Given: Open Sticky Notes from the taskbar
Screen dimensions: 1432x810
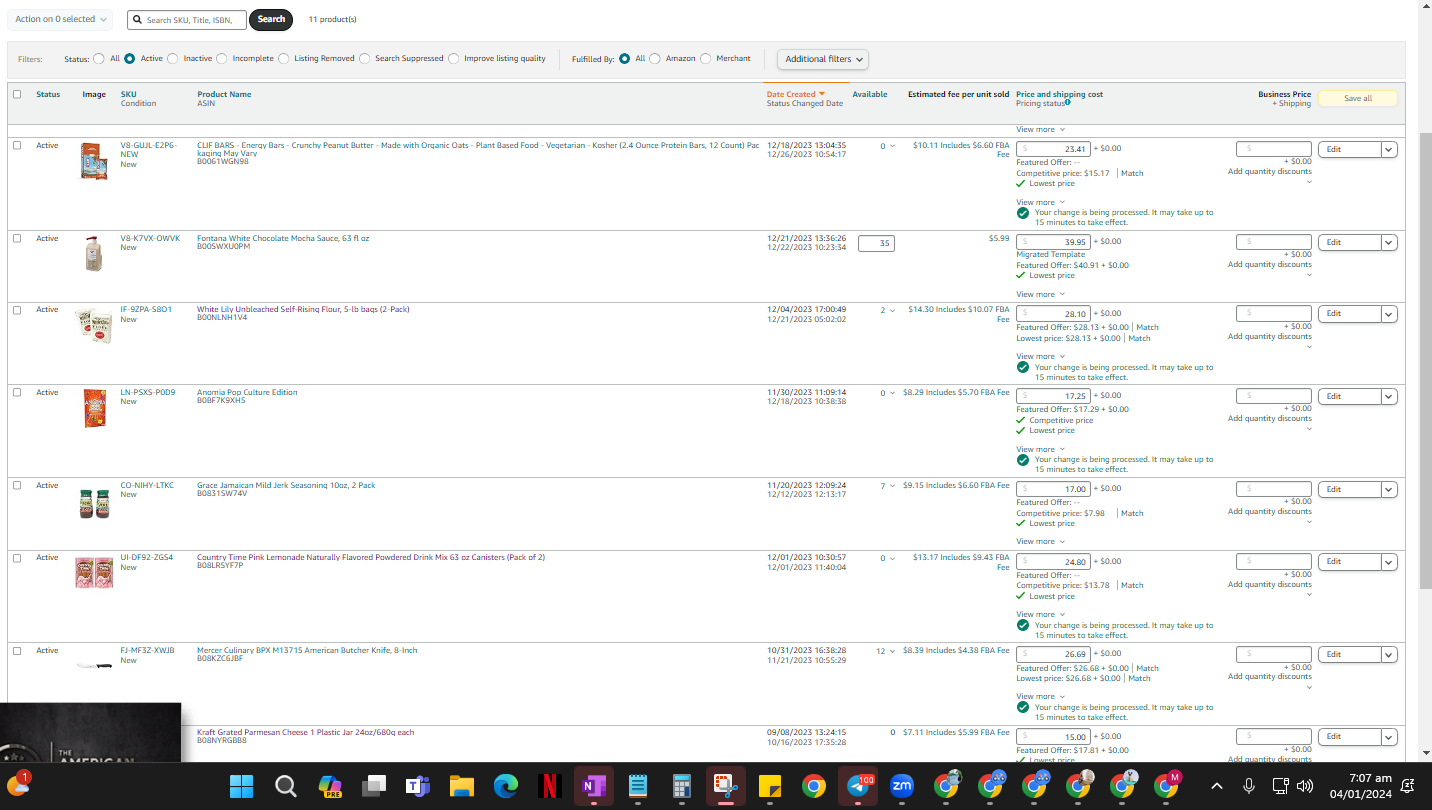Looking at the screenshot, I should pos(770,786).
